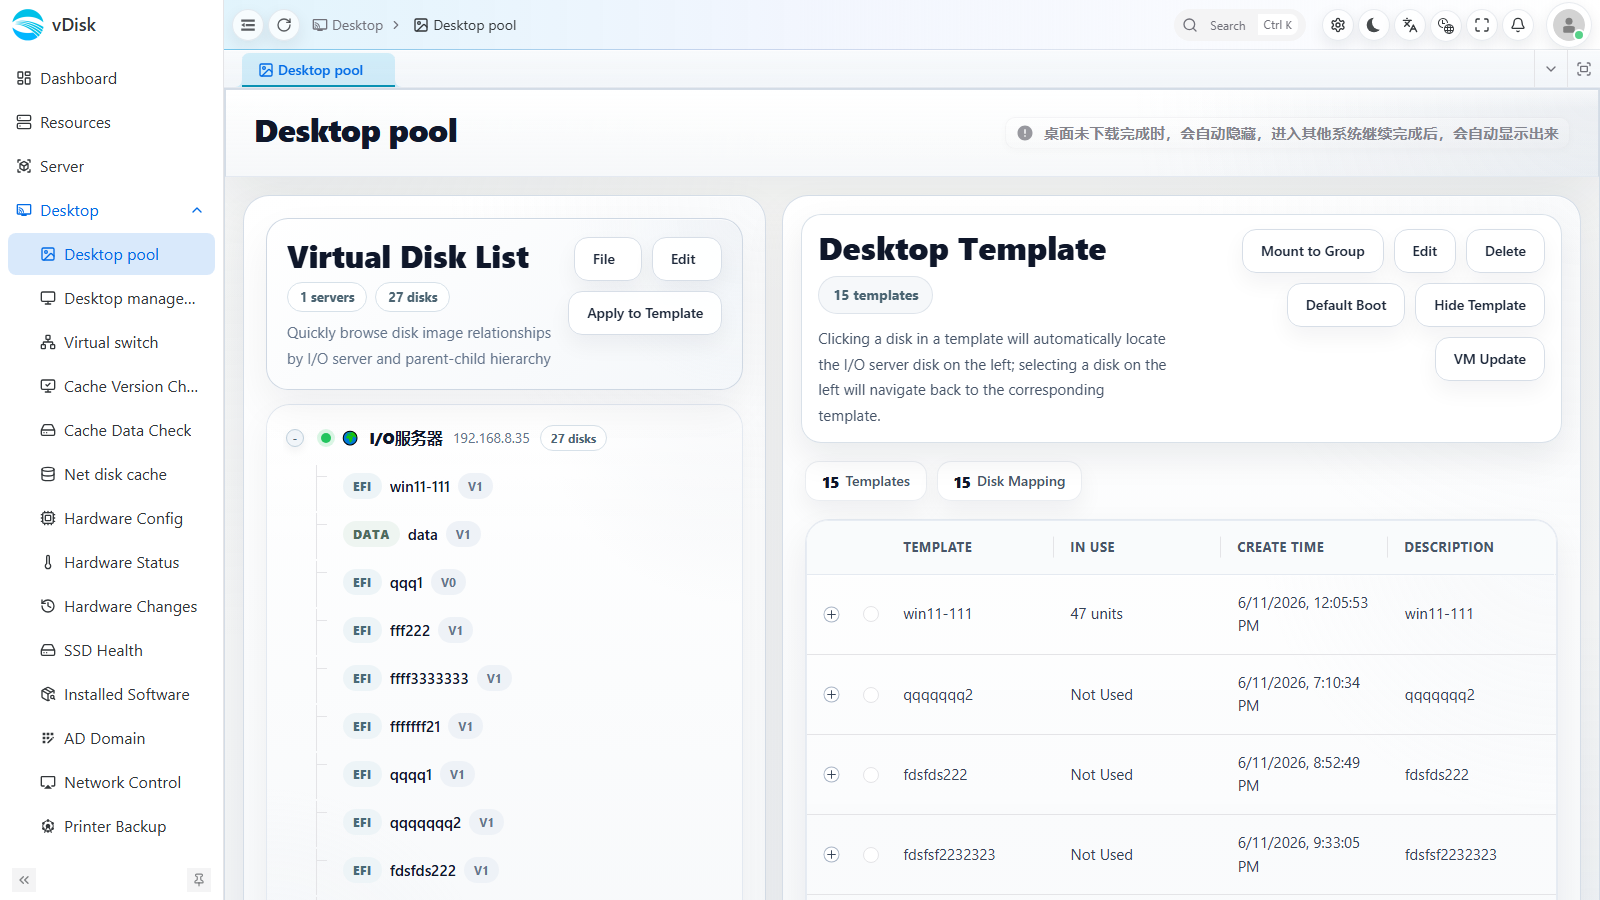Click the Mount to Group button
The image size is (1600, 900).
point(1313,251)
